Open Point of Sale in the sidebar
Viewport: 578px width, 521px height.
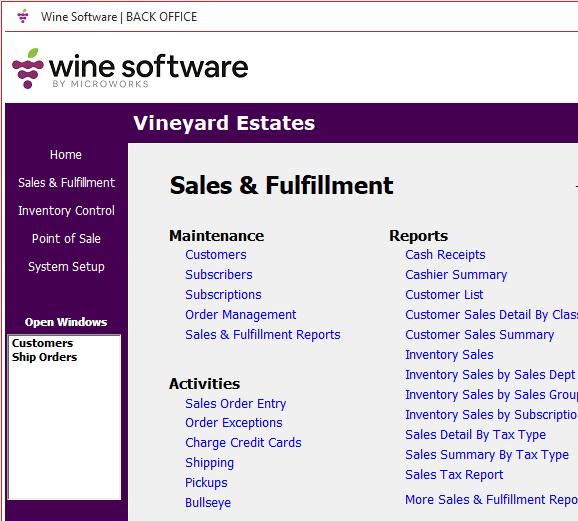click(x=66, y=239)
